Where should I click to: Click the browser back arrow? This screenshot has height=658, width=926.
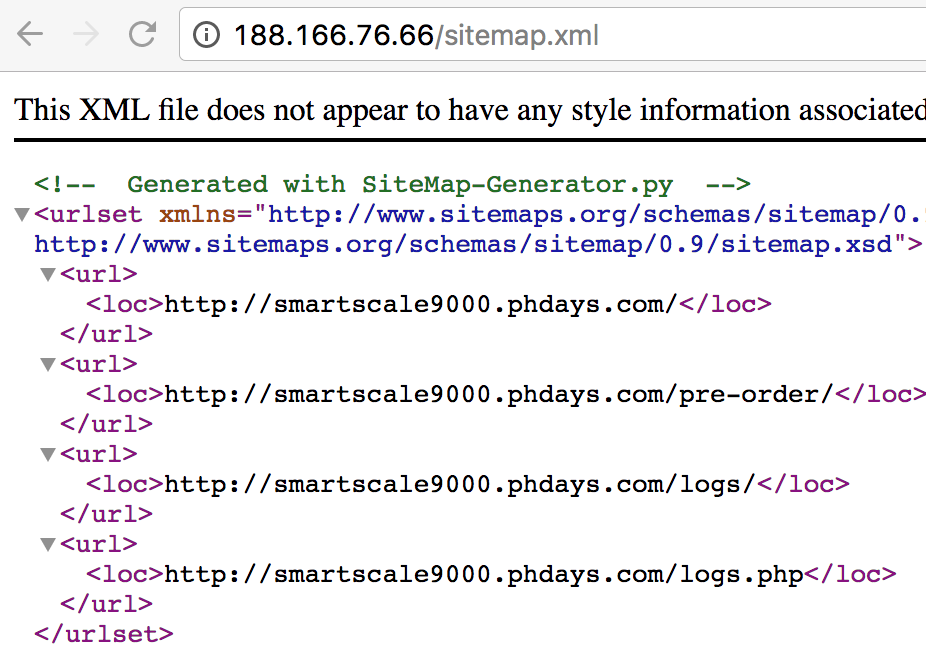click(x=31, y=35)
